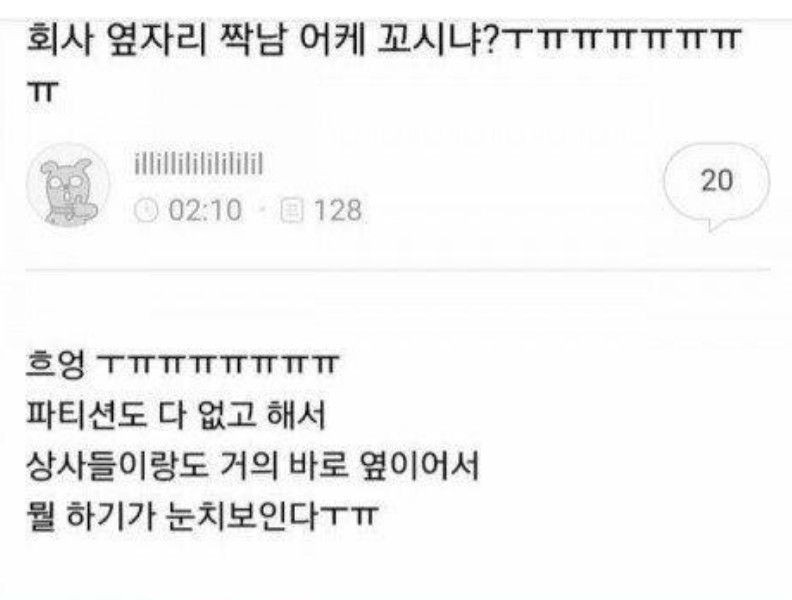Viewport: 792px width, 600px height.
Task: Open the ililililililil username profile
Action: (199, 165)
